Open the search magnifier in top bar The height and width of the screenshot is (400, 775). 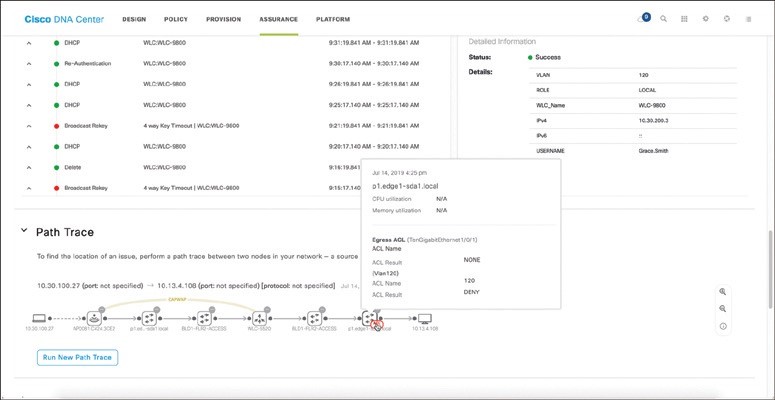(664, 19)
